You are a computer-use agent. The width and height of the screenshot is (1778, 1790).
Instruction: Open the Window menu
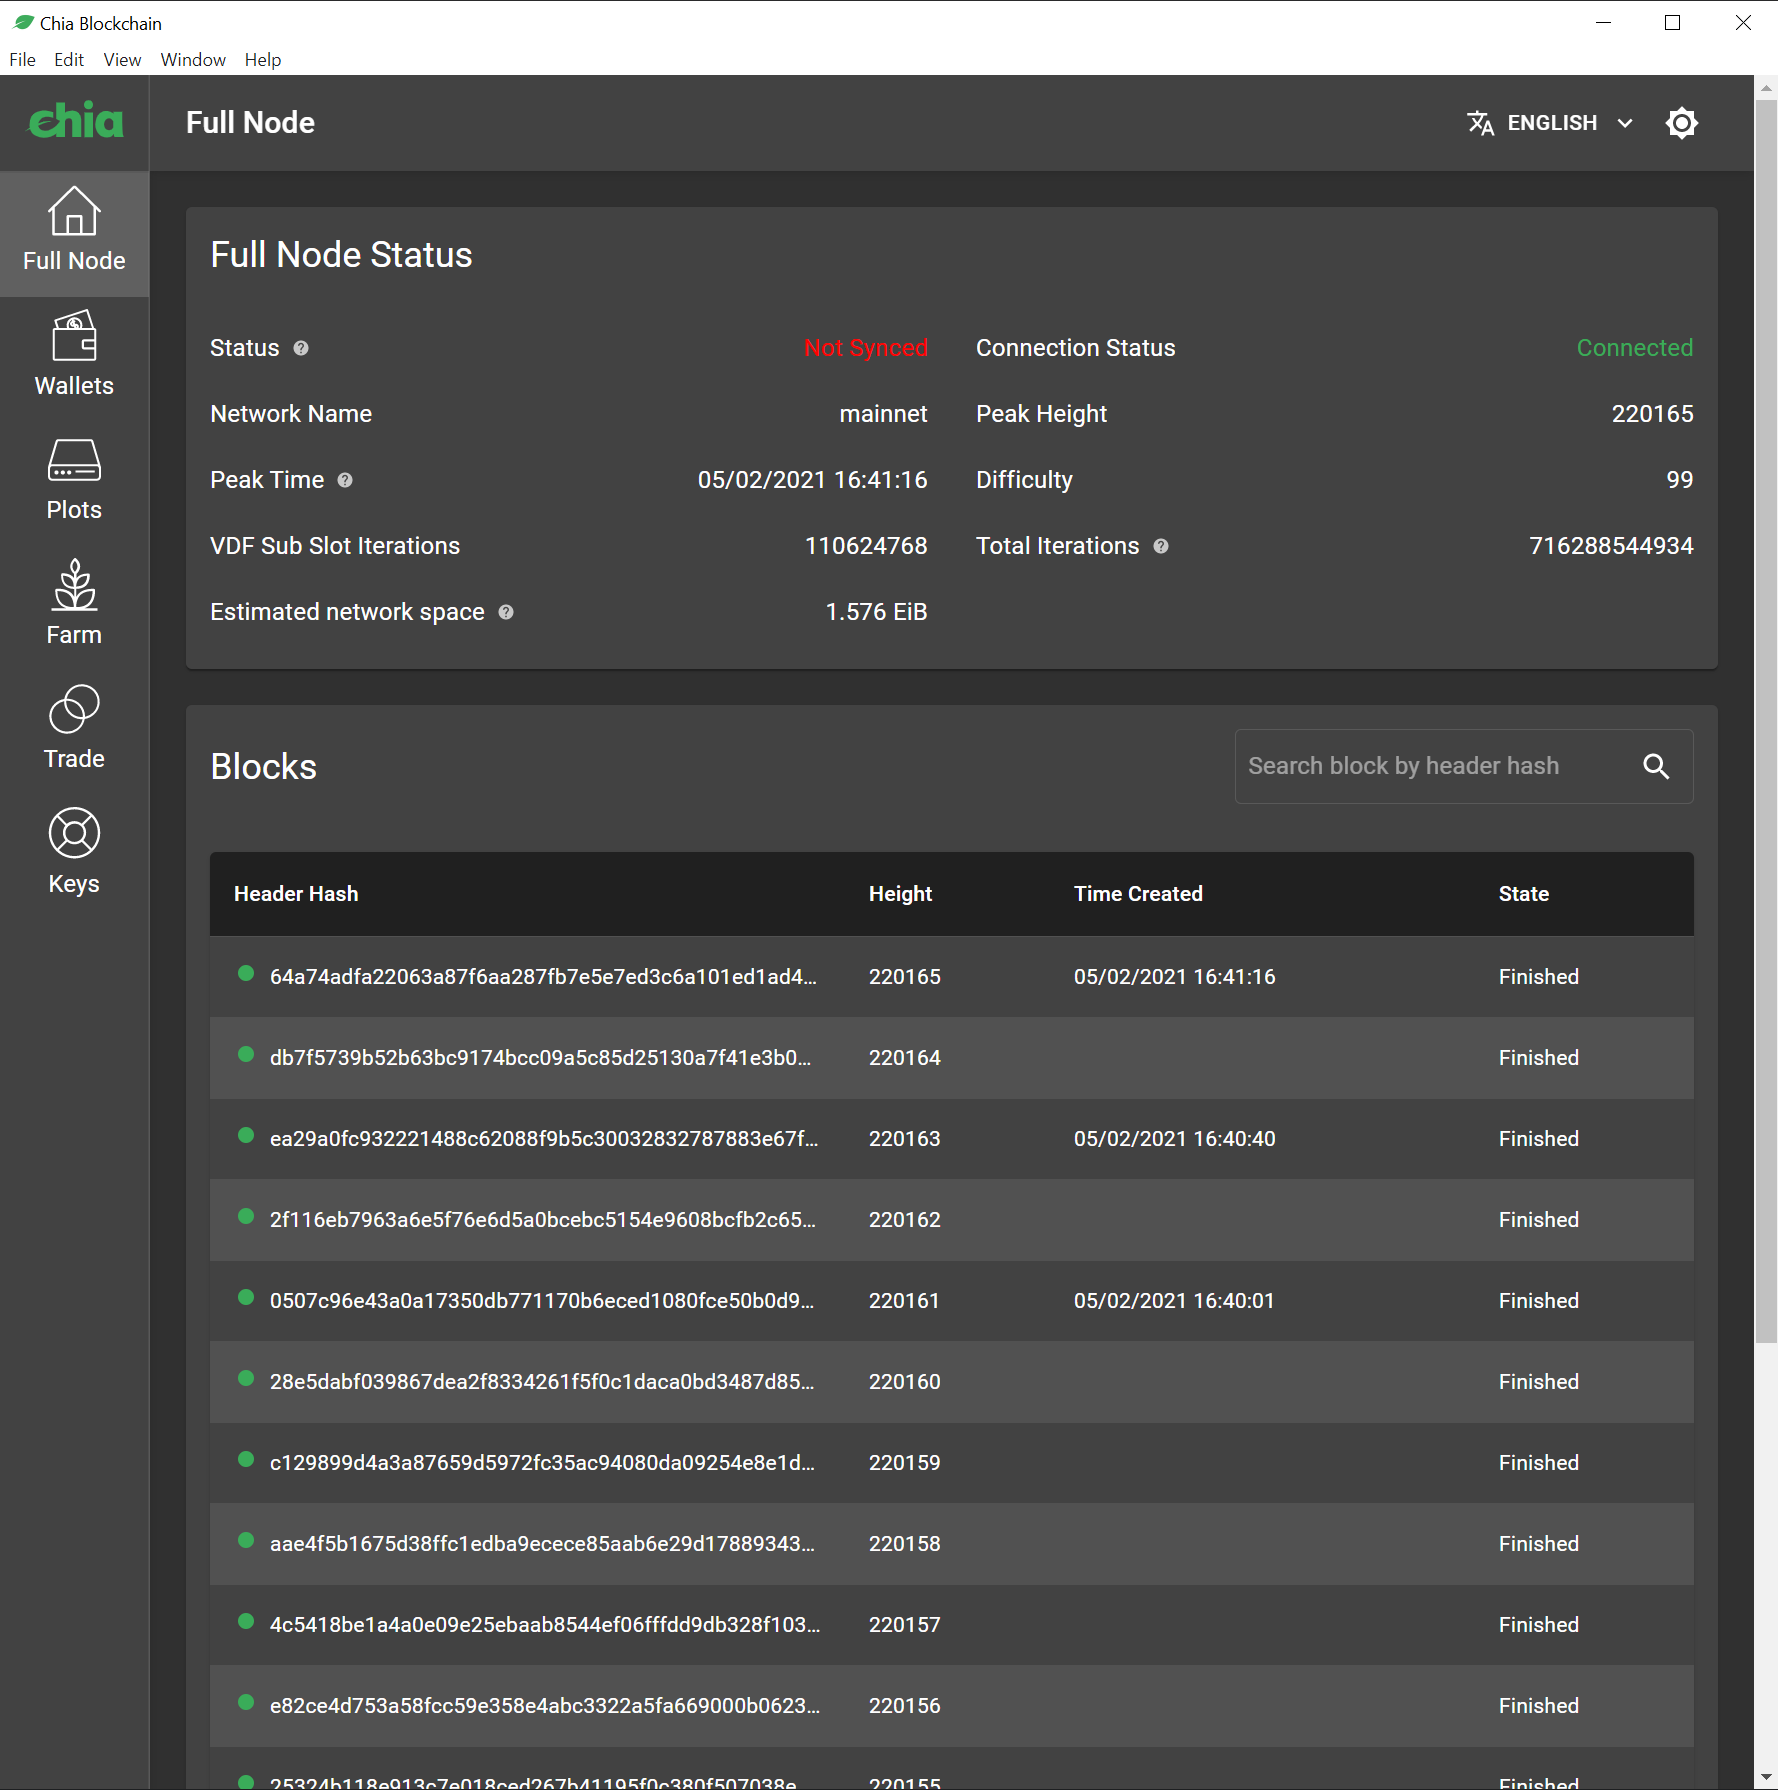tap(193, 59)
